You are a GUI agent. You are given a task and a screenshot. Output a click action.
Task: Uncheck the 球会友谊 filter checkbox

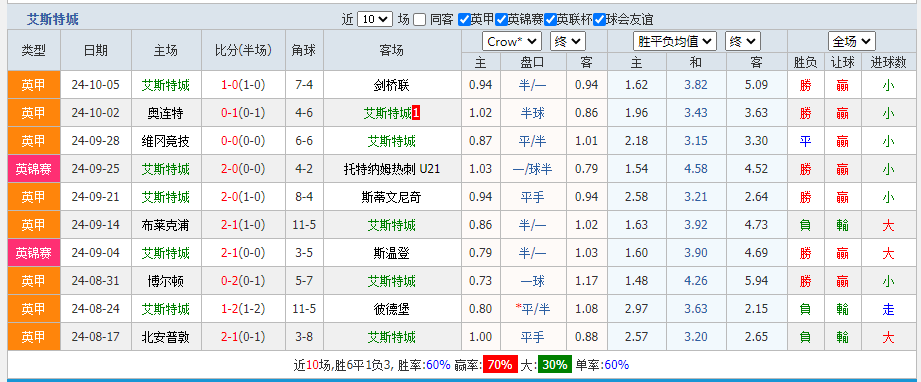(599, 20)
